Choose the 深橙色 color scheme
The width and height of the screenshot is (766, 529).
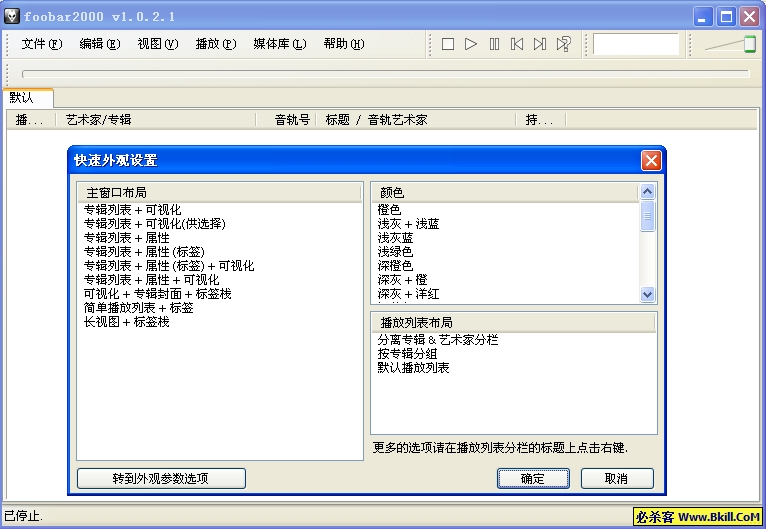[x=395, y=266]
